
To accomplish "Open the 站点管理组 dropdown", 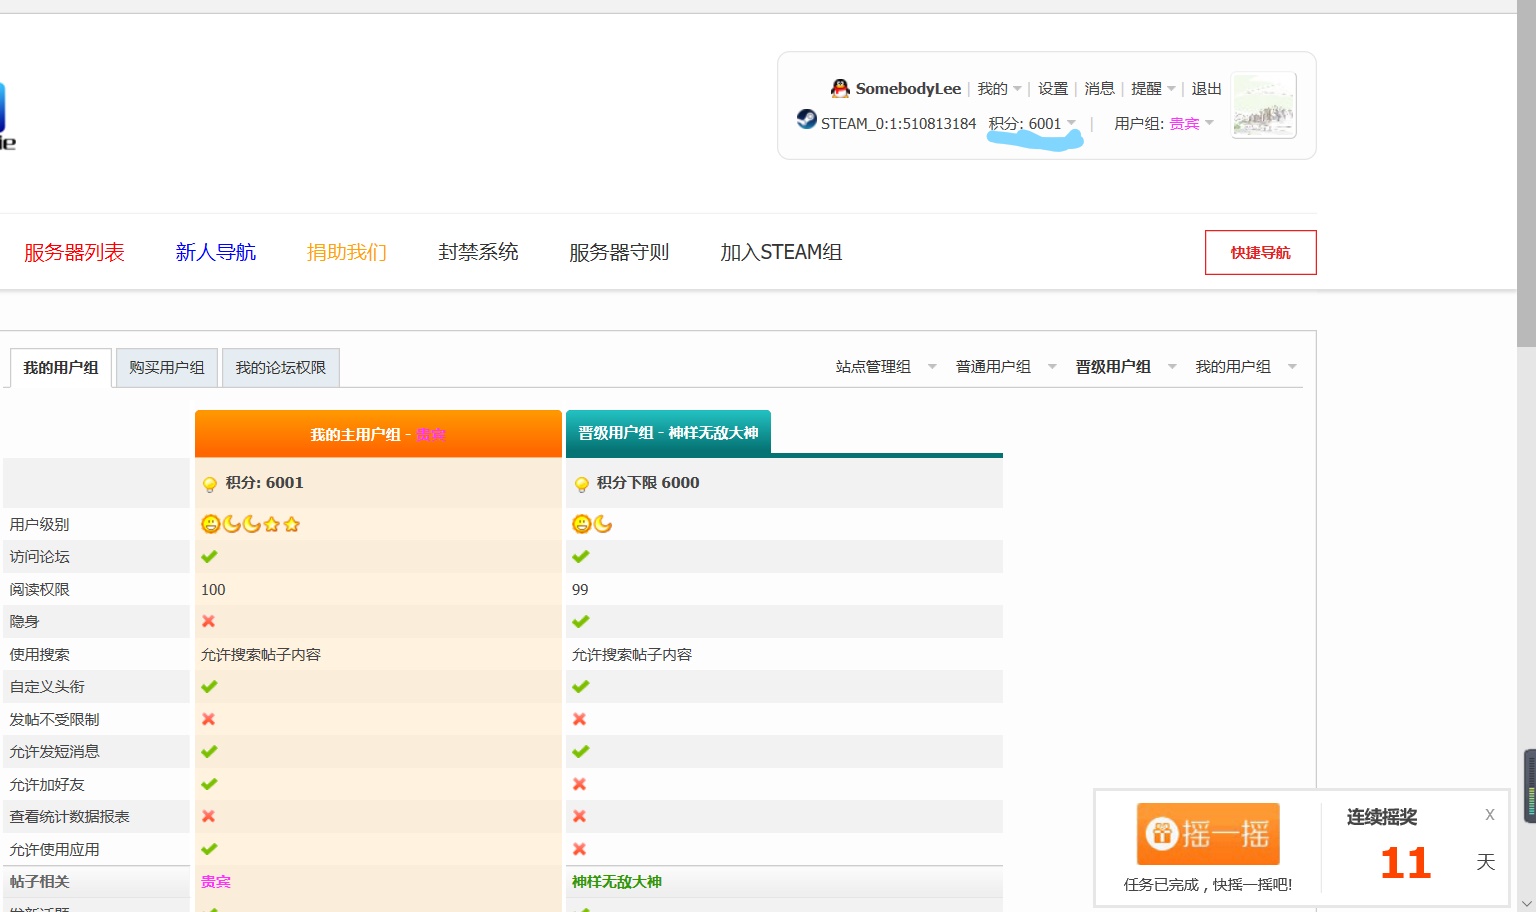I will (886, 367).
